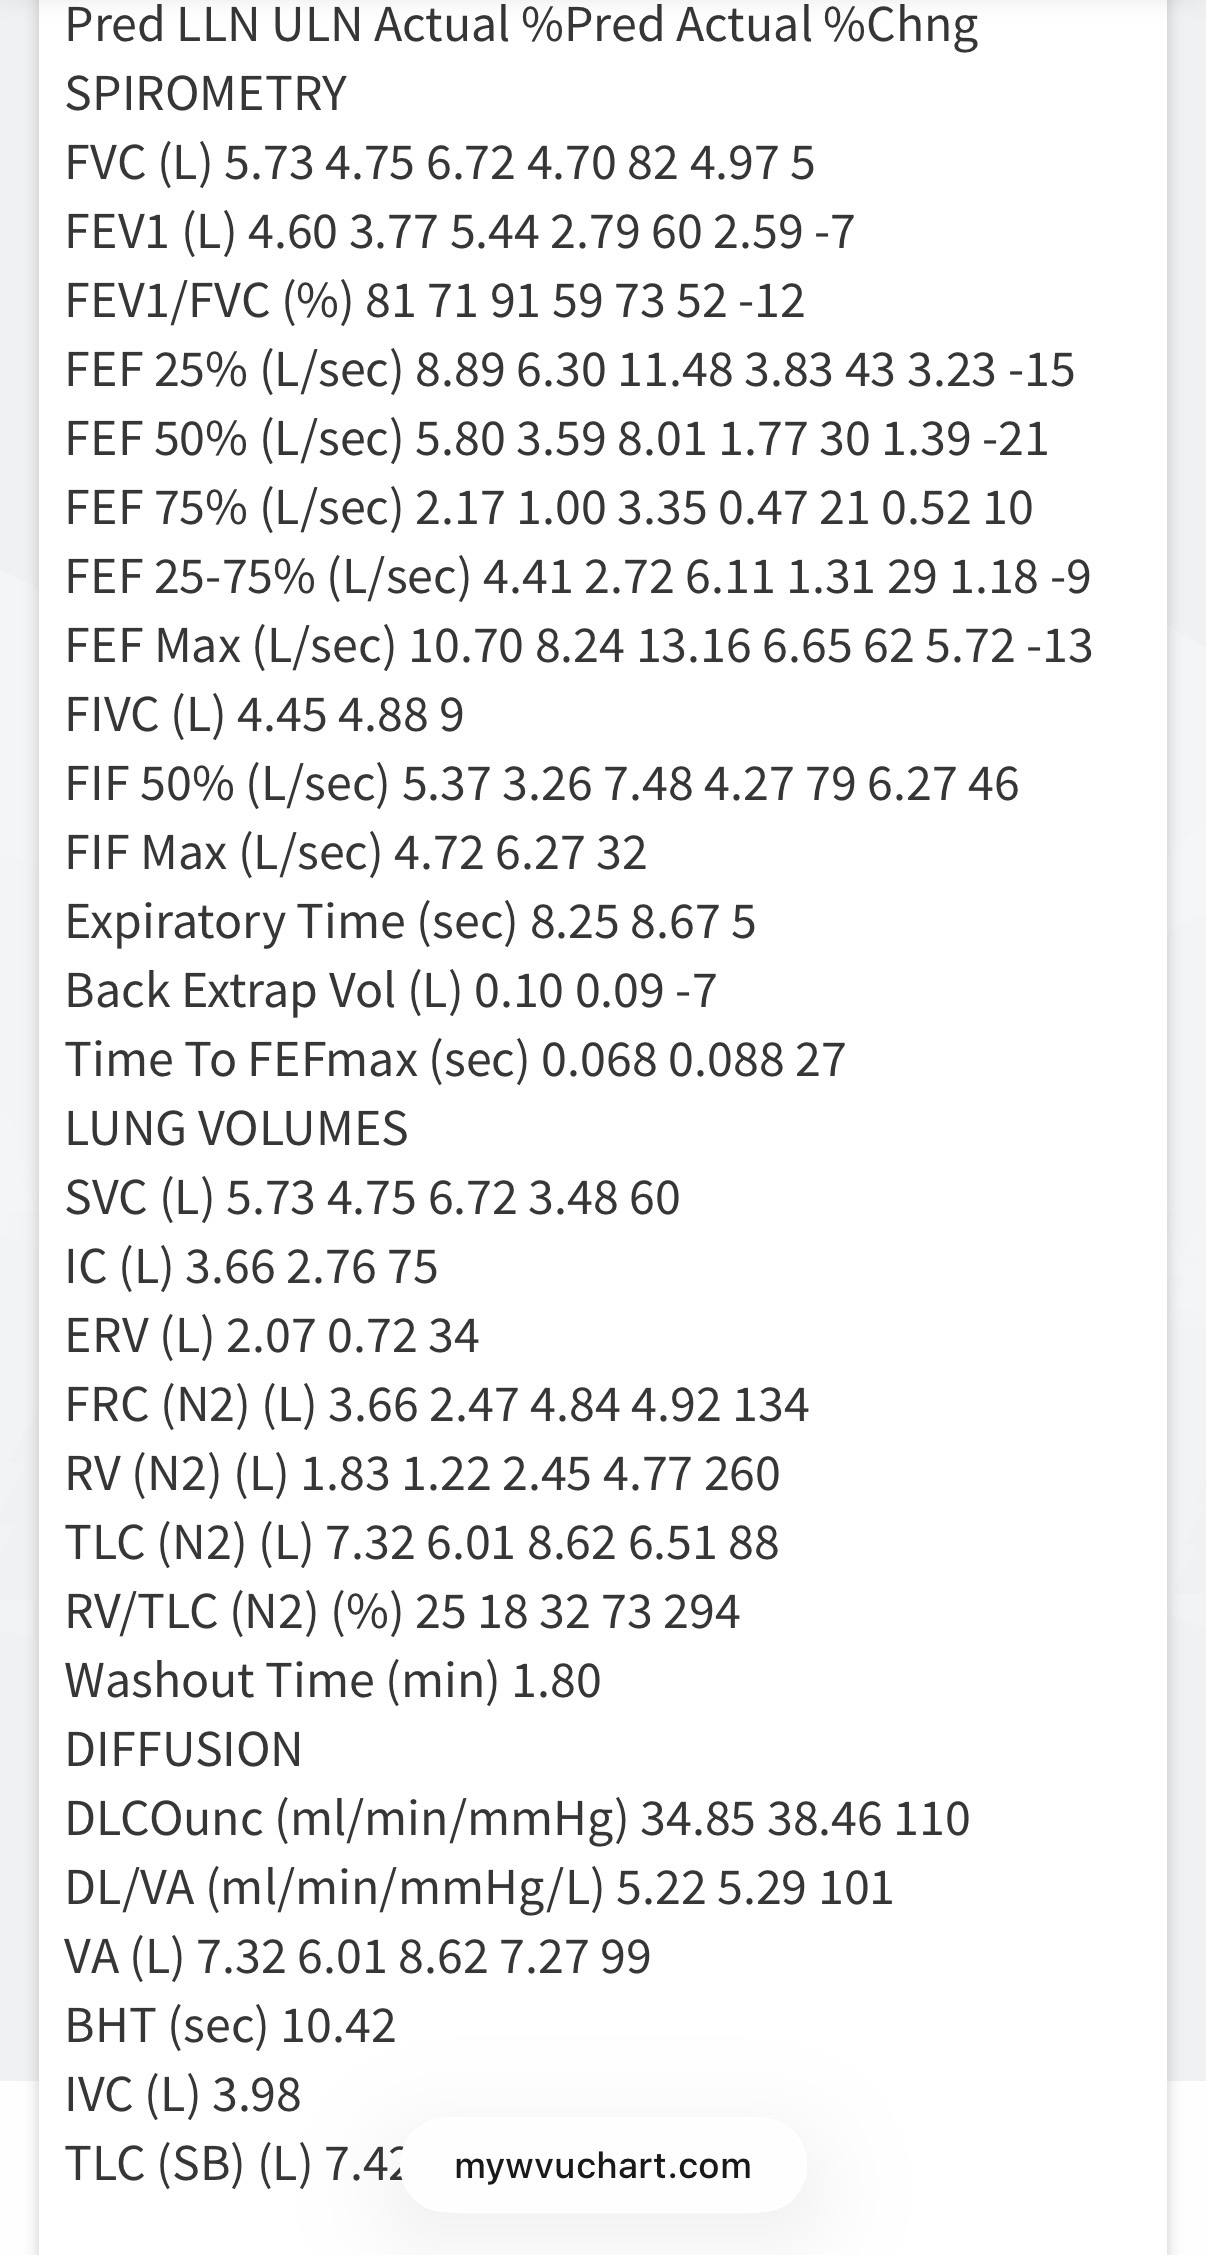Click the Time To FEFmax row
1206x2255 pixels.
point(455,1060)
